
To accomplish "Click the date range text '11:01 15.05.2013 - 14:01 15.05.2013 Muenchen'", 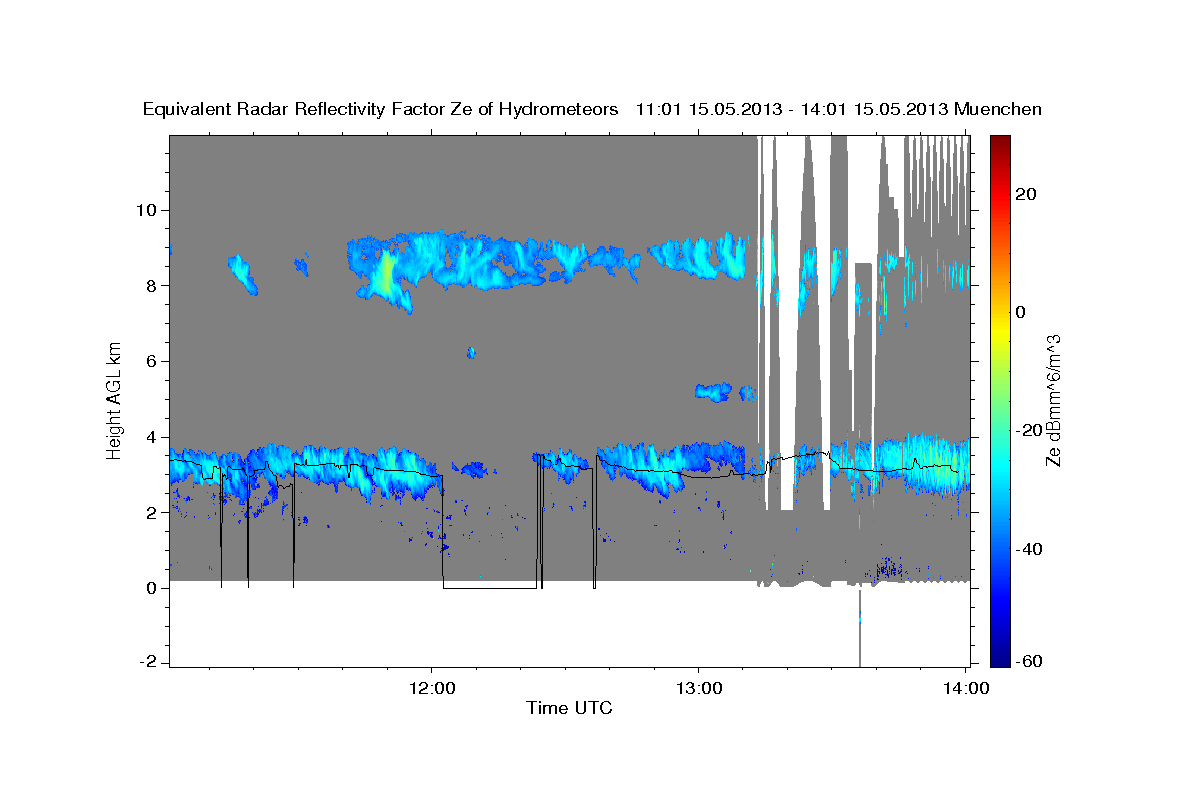I will click(x=839, y=110).
